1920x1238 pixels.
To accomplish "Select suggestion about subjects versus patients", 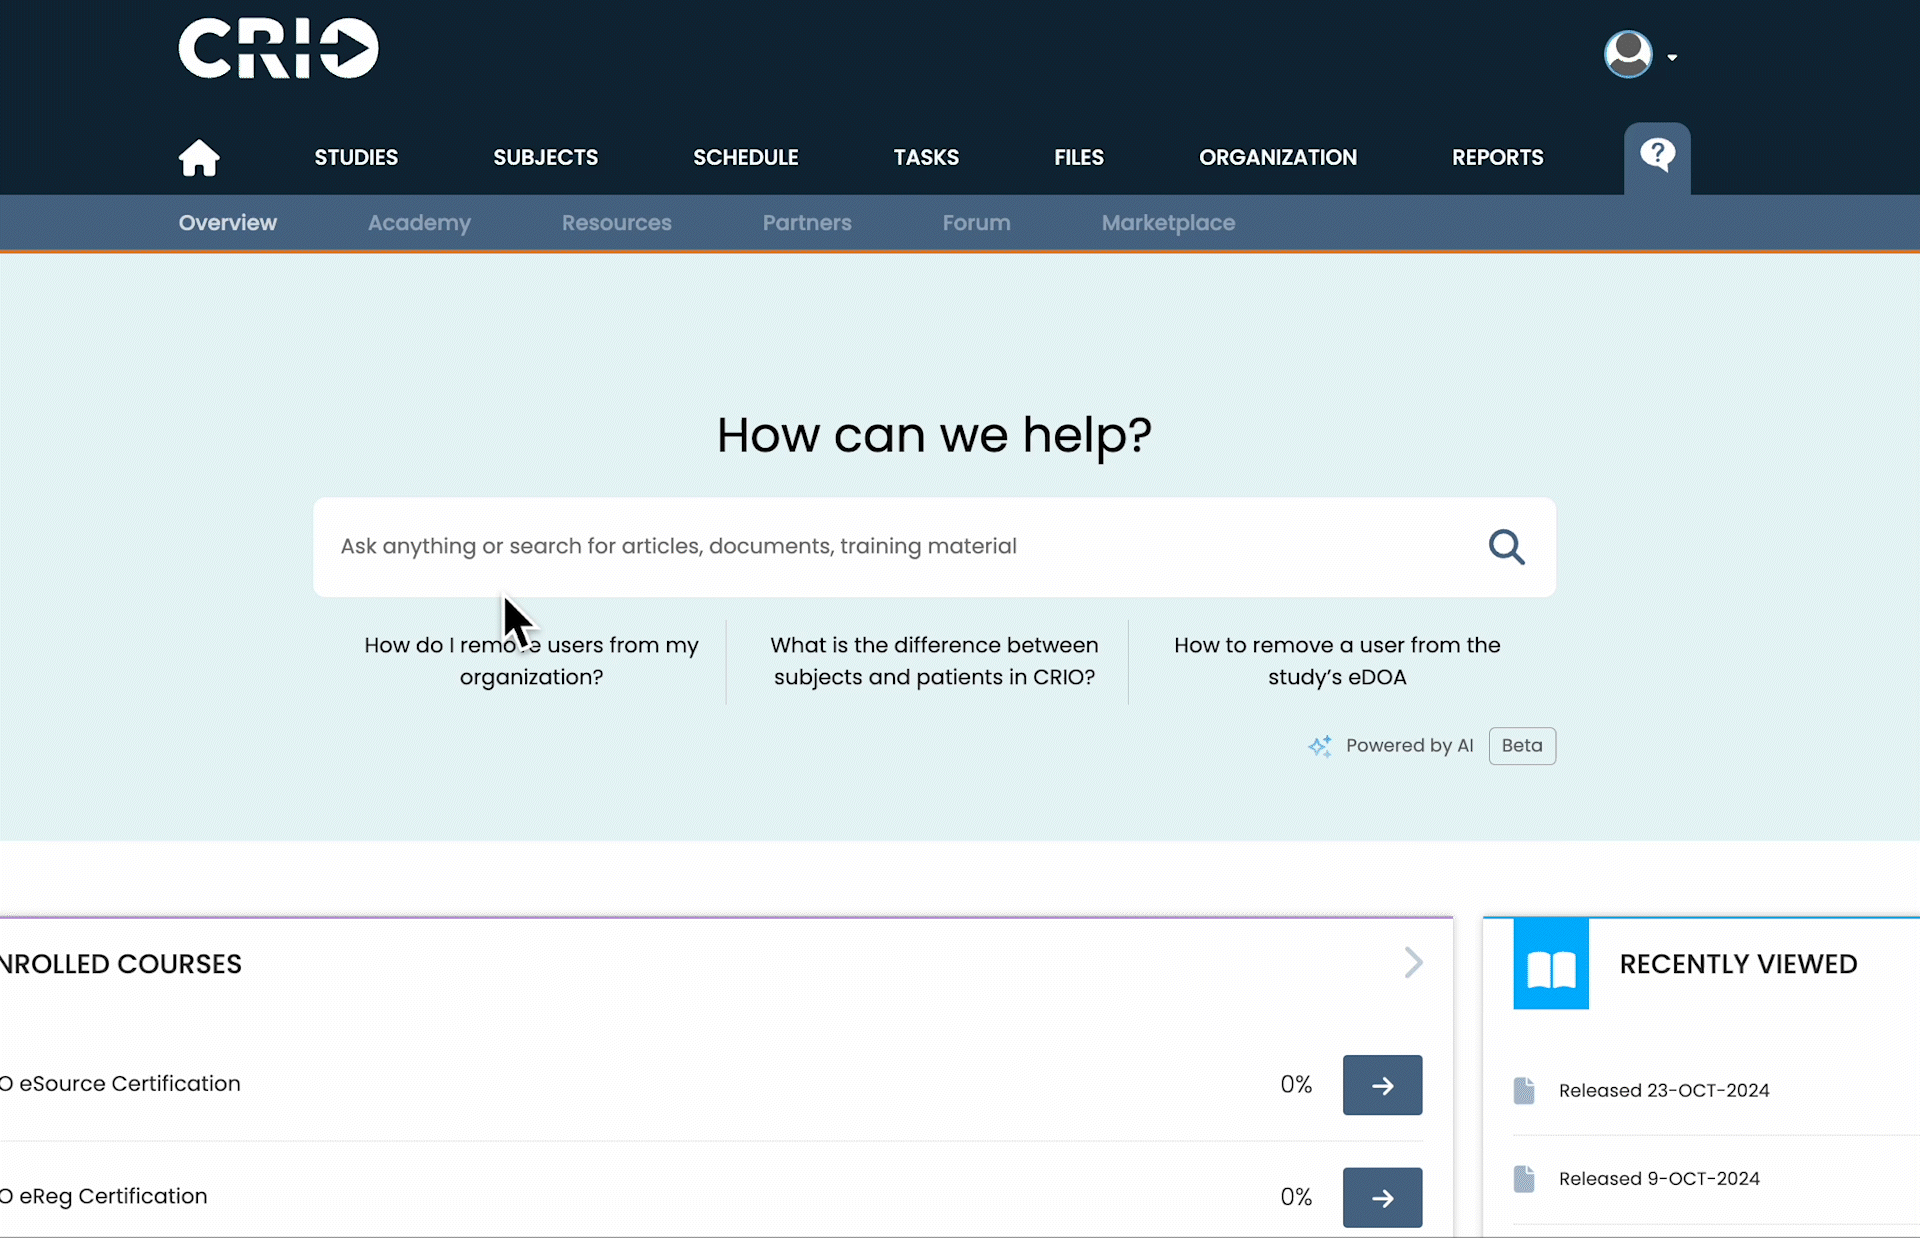I will (934, 661).
